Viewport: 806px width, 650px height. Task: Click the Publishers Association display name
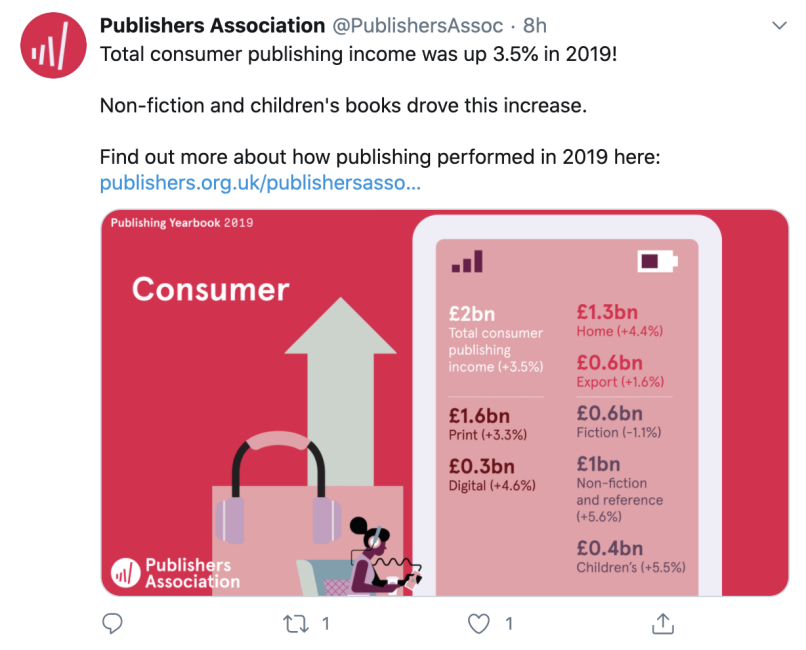coord(212,25)
